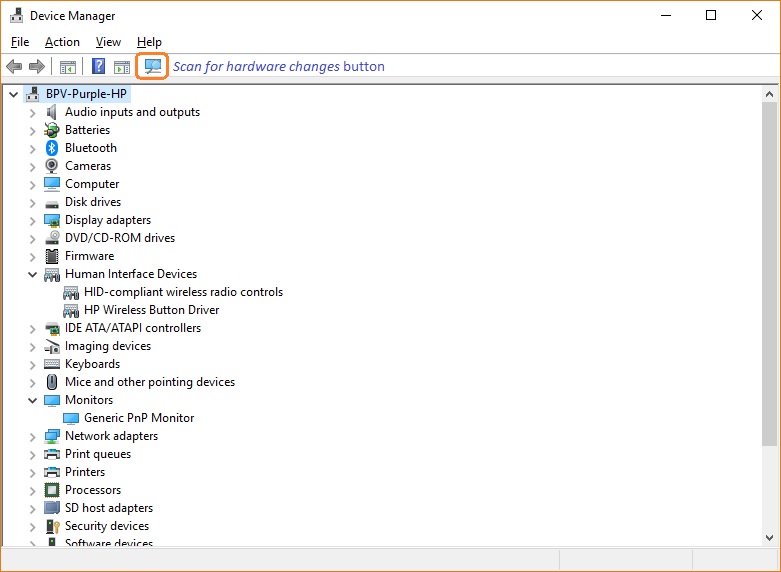
Task: Select the Cameras label
Action: (x=88, y=166)
